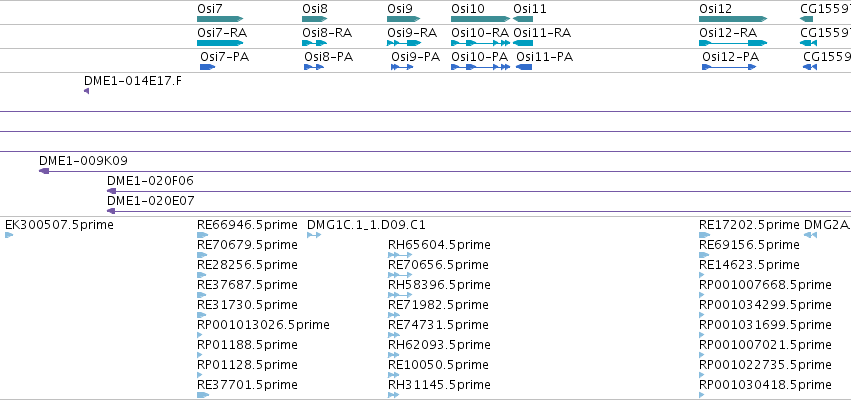Screen dimensions: 851x400
Task: Select the RP001034299.5prime EST marker
Action: click(x=702, y=315)
